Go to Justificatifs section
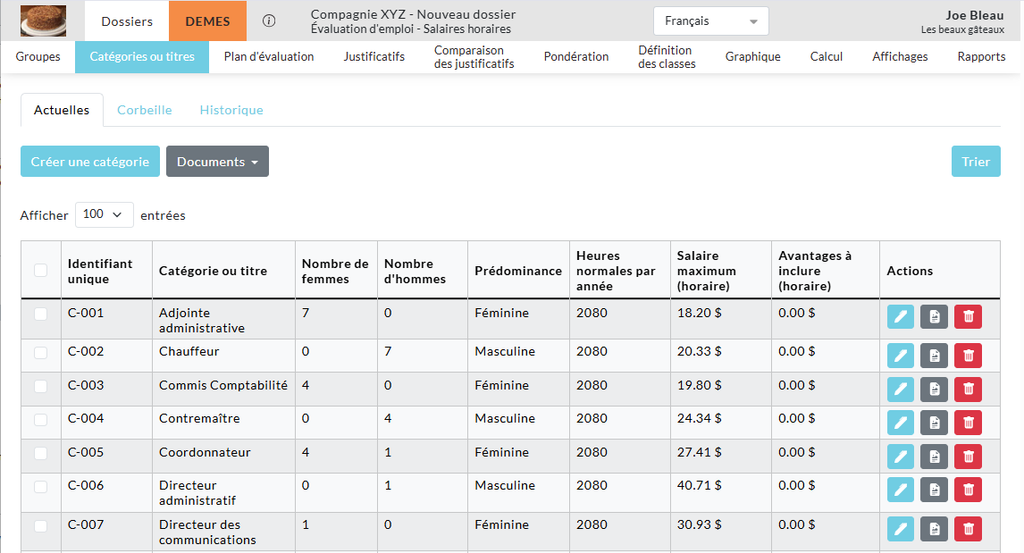Screen dimensions: 1024x553 click(x=374, y=57)
